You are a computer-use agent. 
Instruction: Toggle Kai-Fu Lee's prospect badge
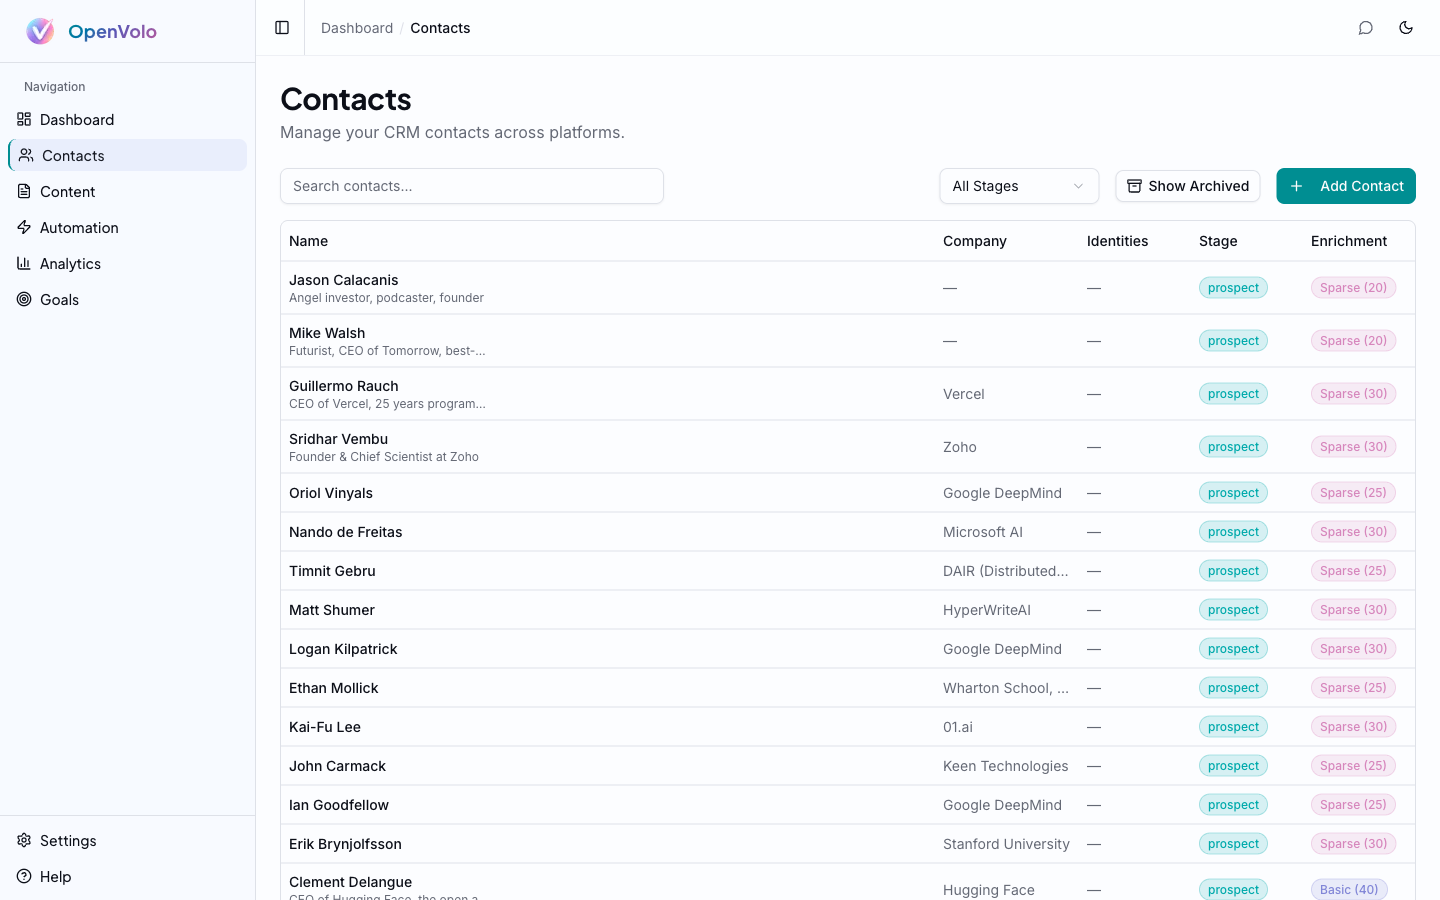tap(1233, 726)
